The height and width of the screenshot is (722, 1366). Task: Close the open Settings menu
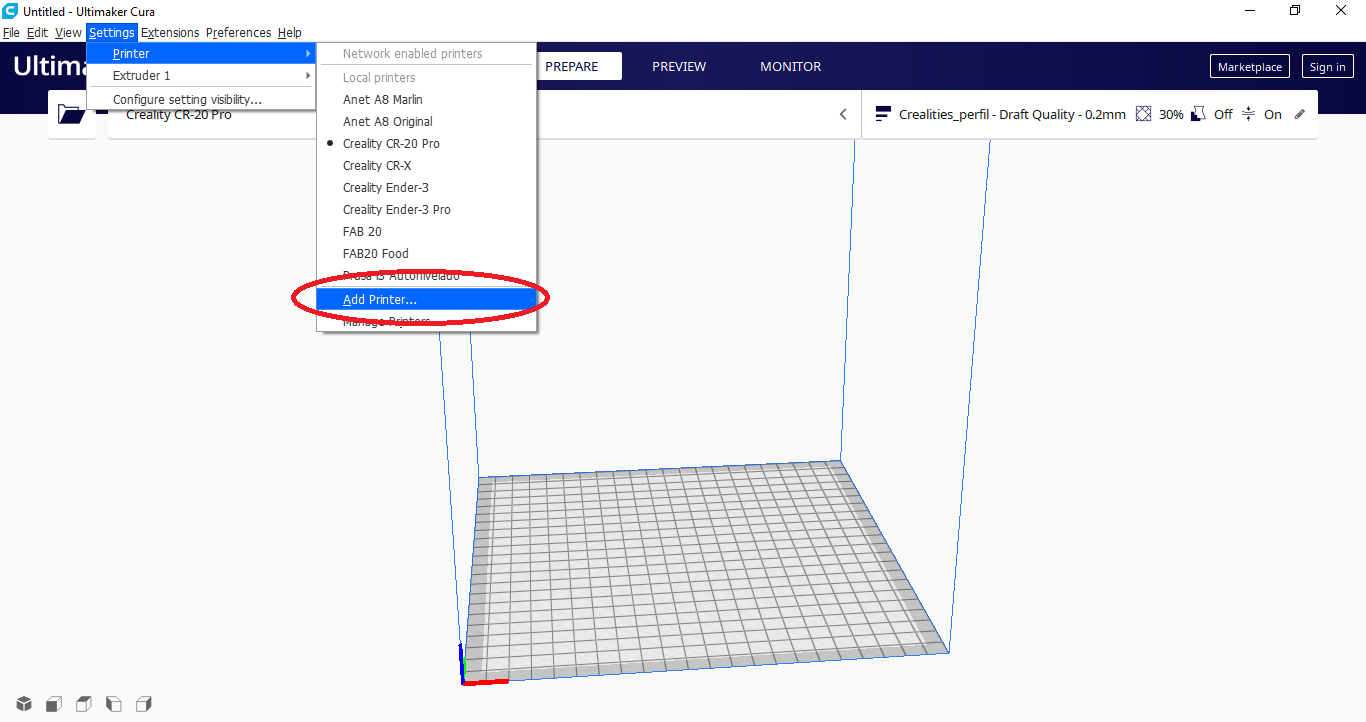click(111, 33)
